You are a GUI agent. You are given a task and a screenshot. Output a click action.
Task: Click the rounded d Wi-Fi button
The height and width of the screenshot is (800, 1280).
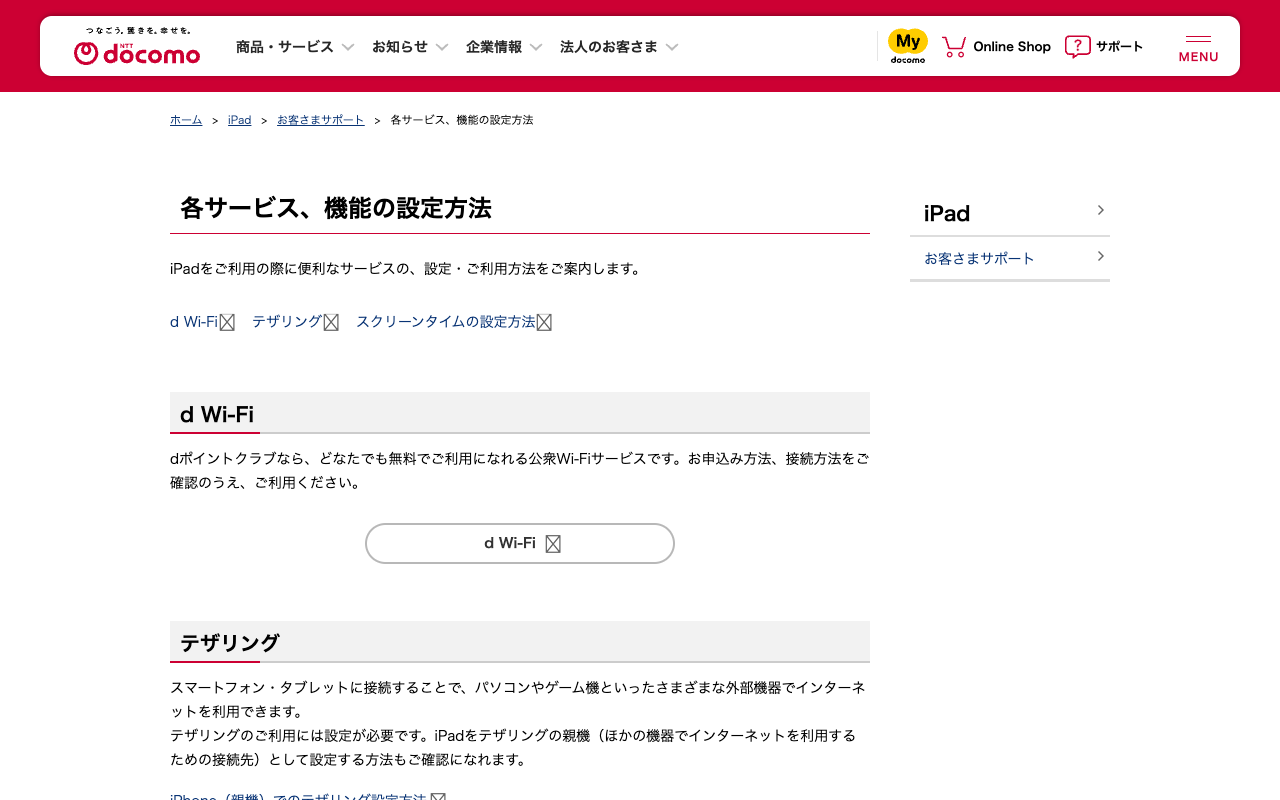(520, 543)
